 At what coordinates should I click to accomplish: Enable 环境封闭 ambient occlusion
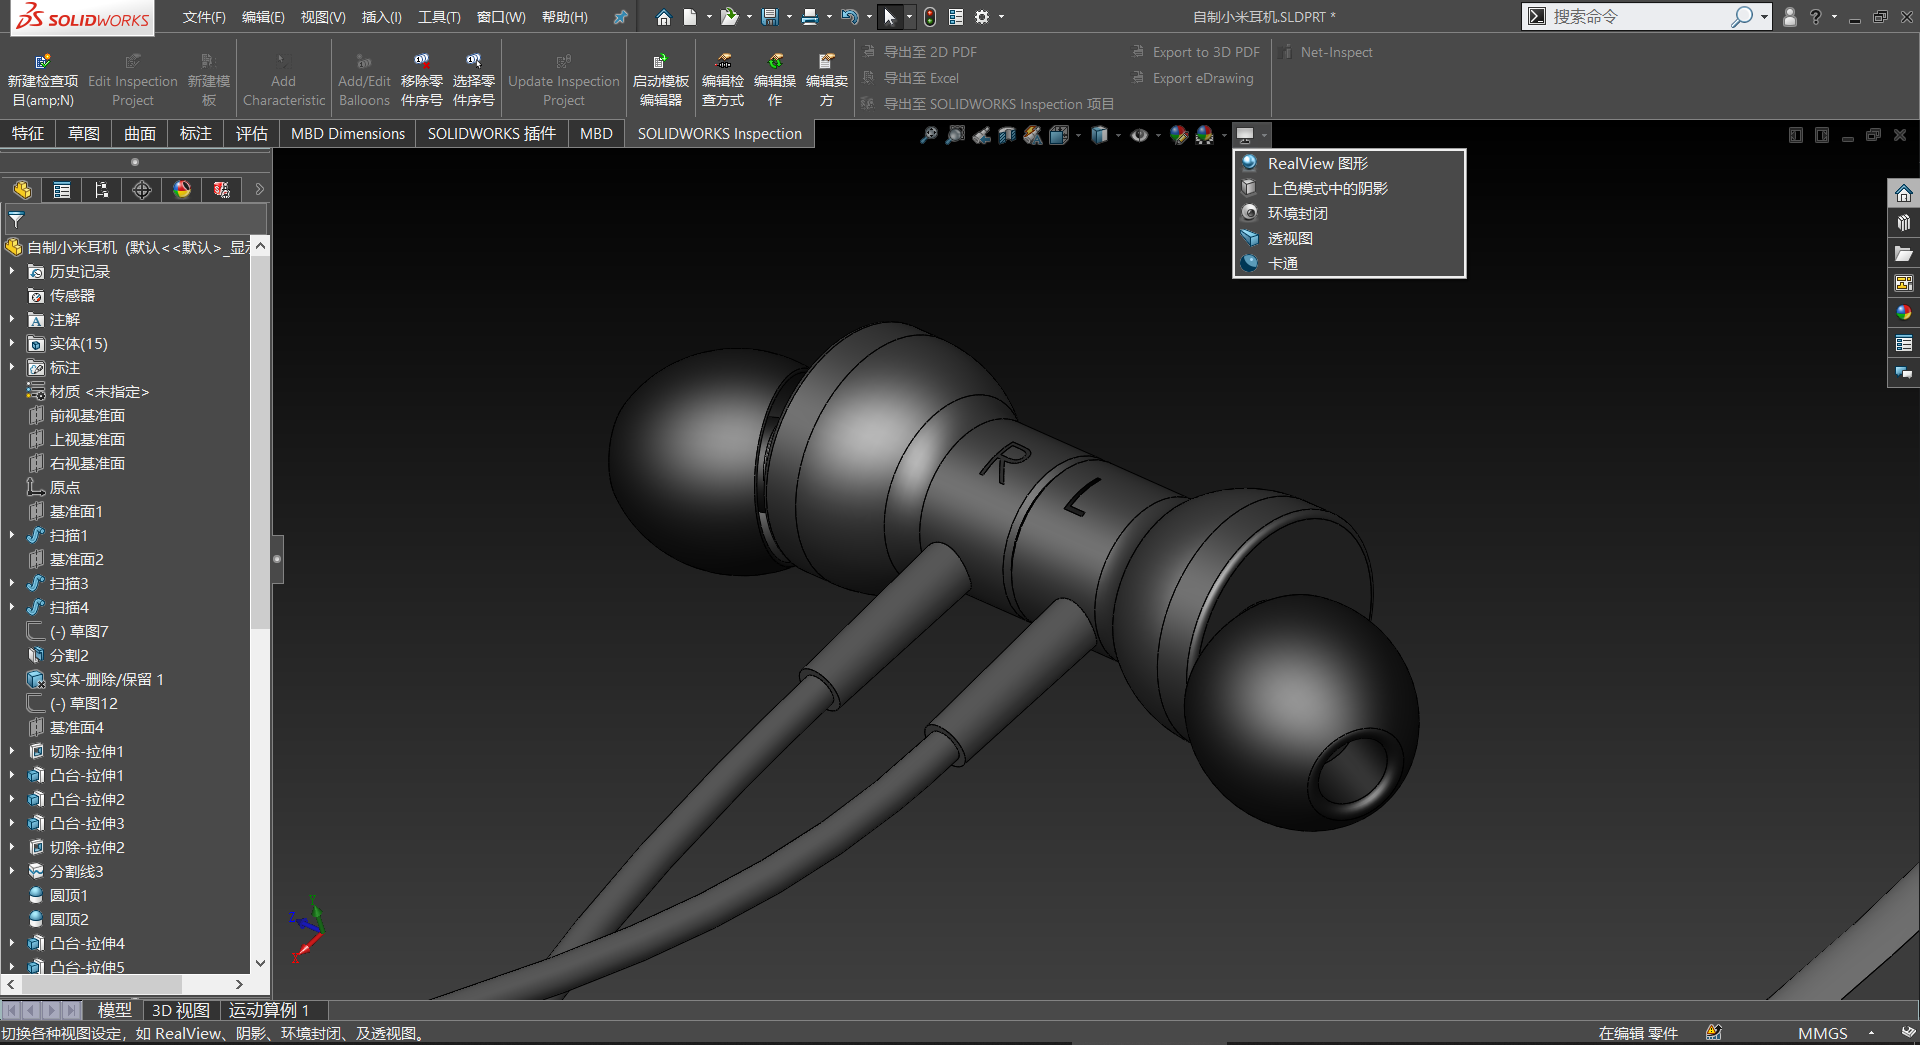tap(1297, 213)
